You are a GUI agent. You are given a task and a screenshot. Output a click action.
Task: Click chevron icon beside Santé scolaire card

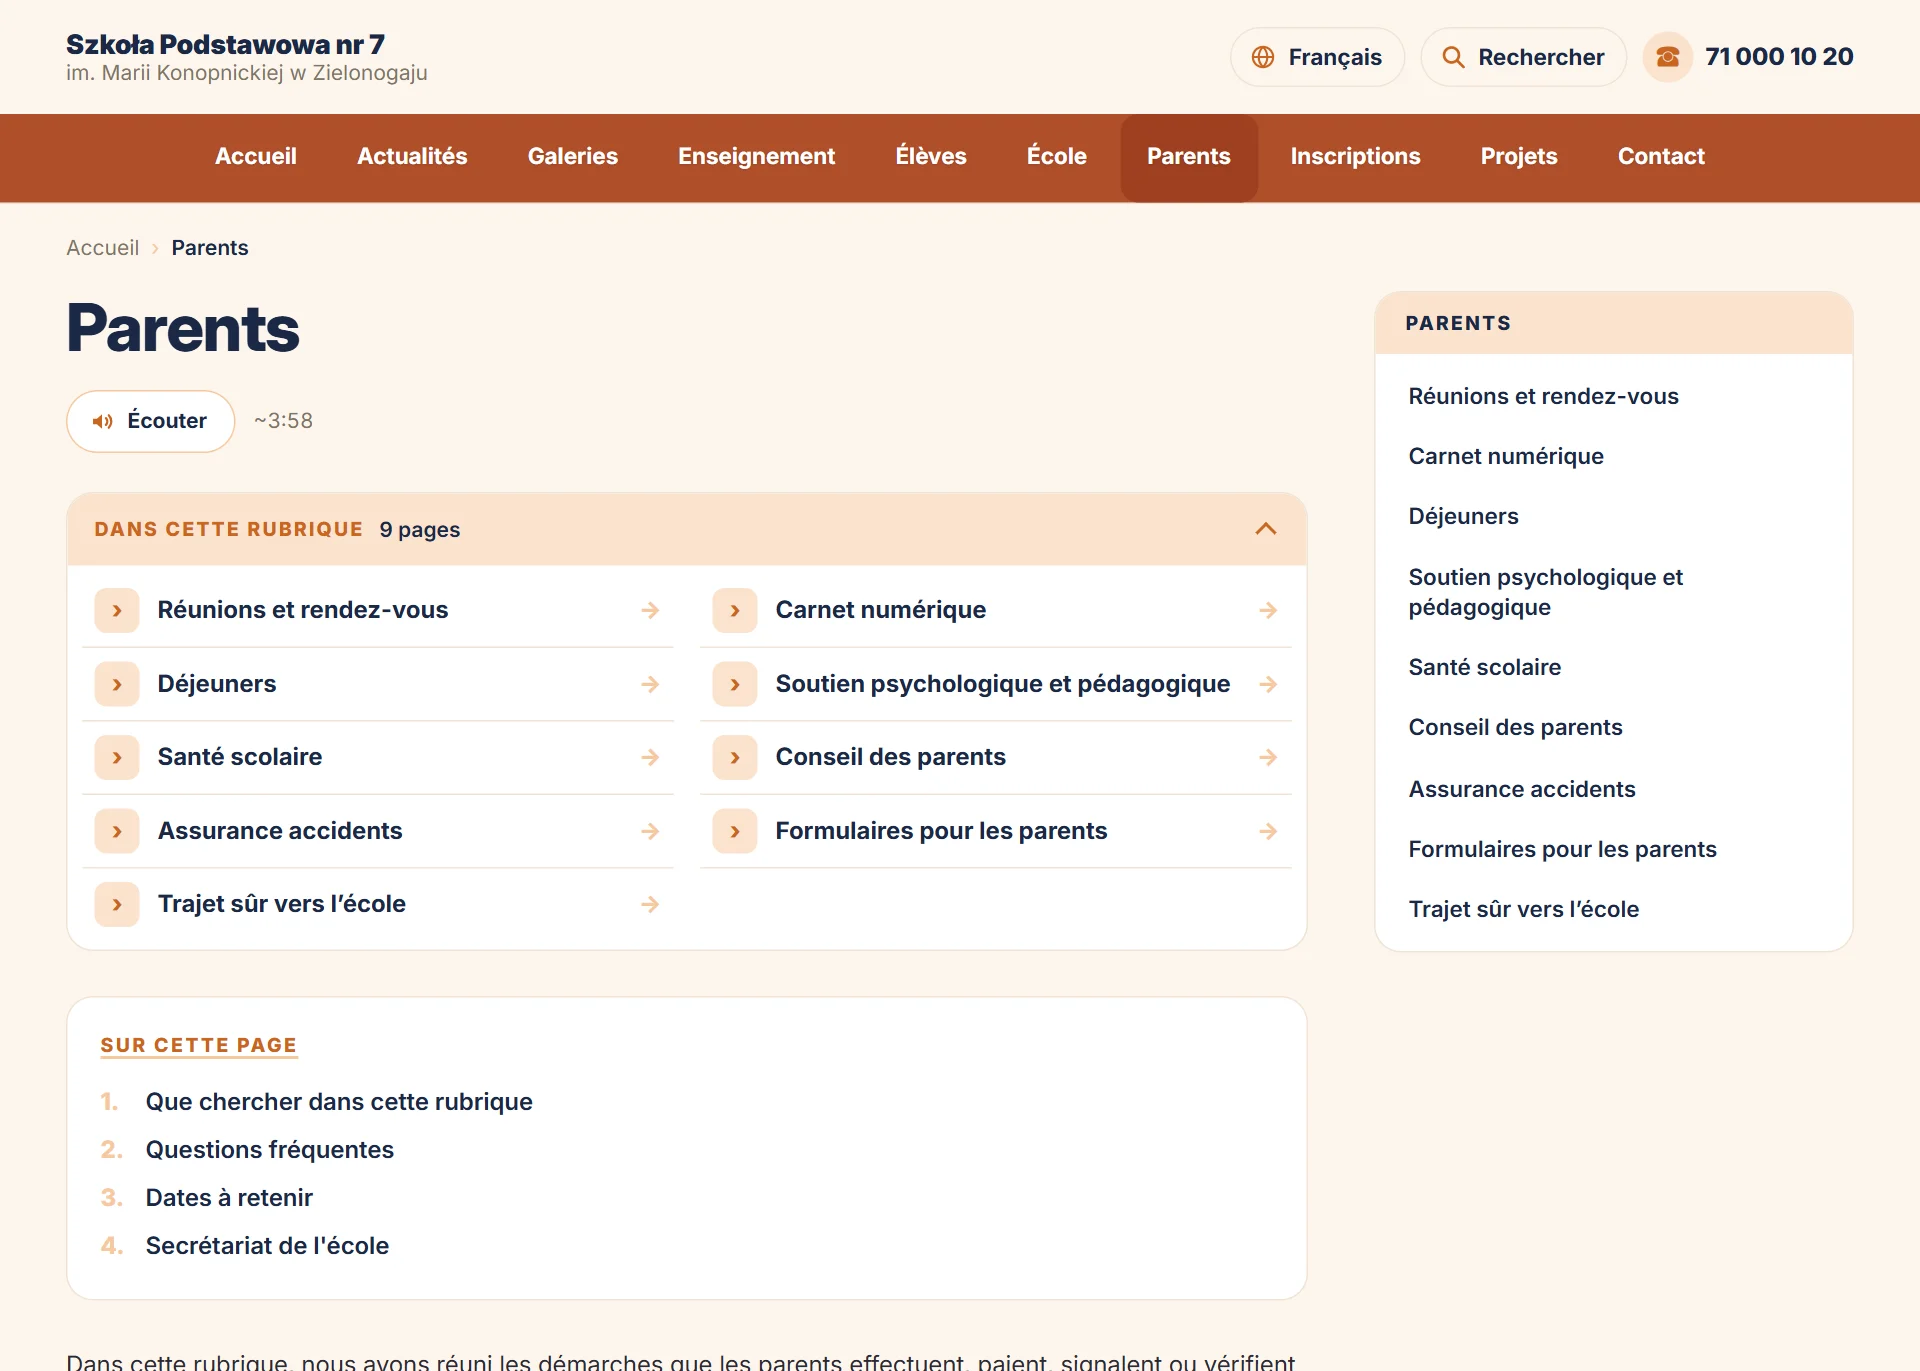point(117,757)
